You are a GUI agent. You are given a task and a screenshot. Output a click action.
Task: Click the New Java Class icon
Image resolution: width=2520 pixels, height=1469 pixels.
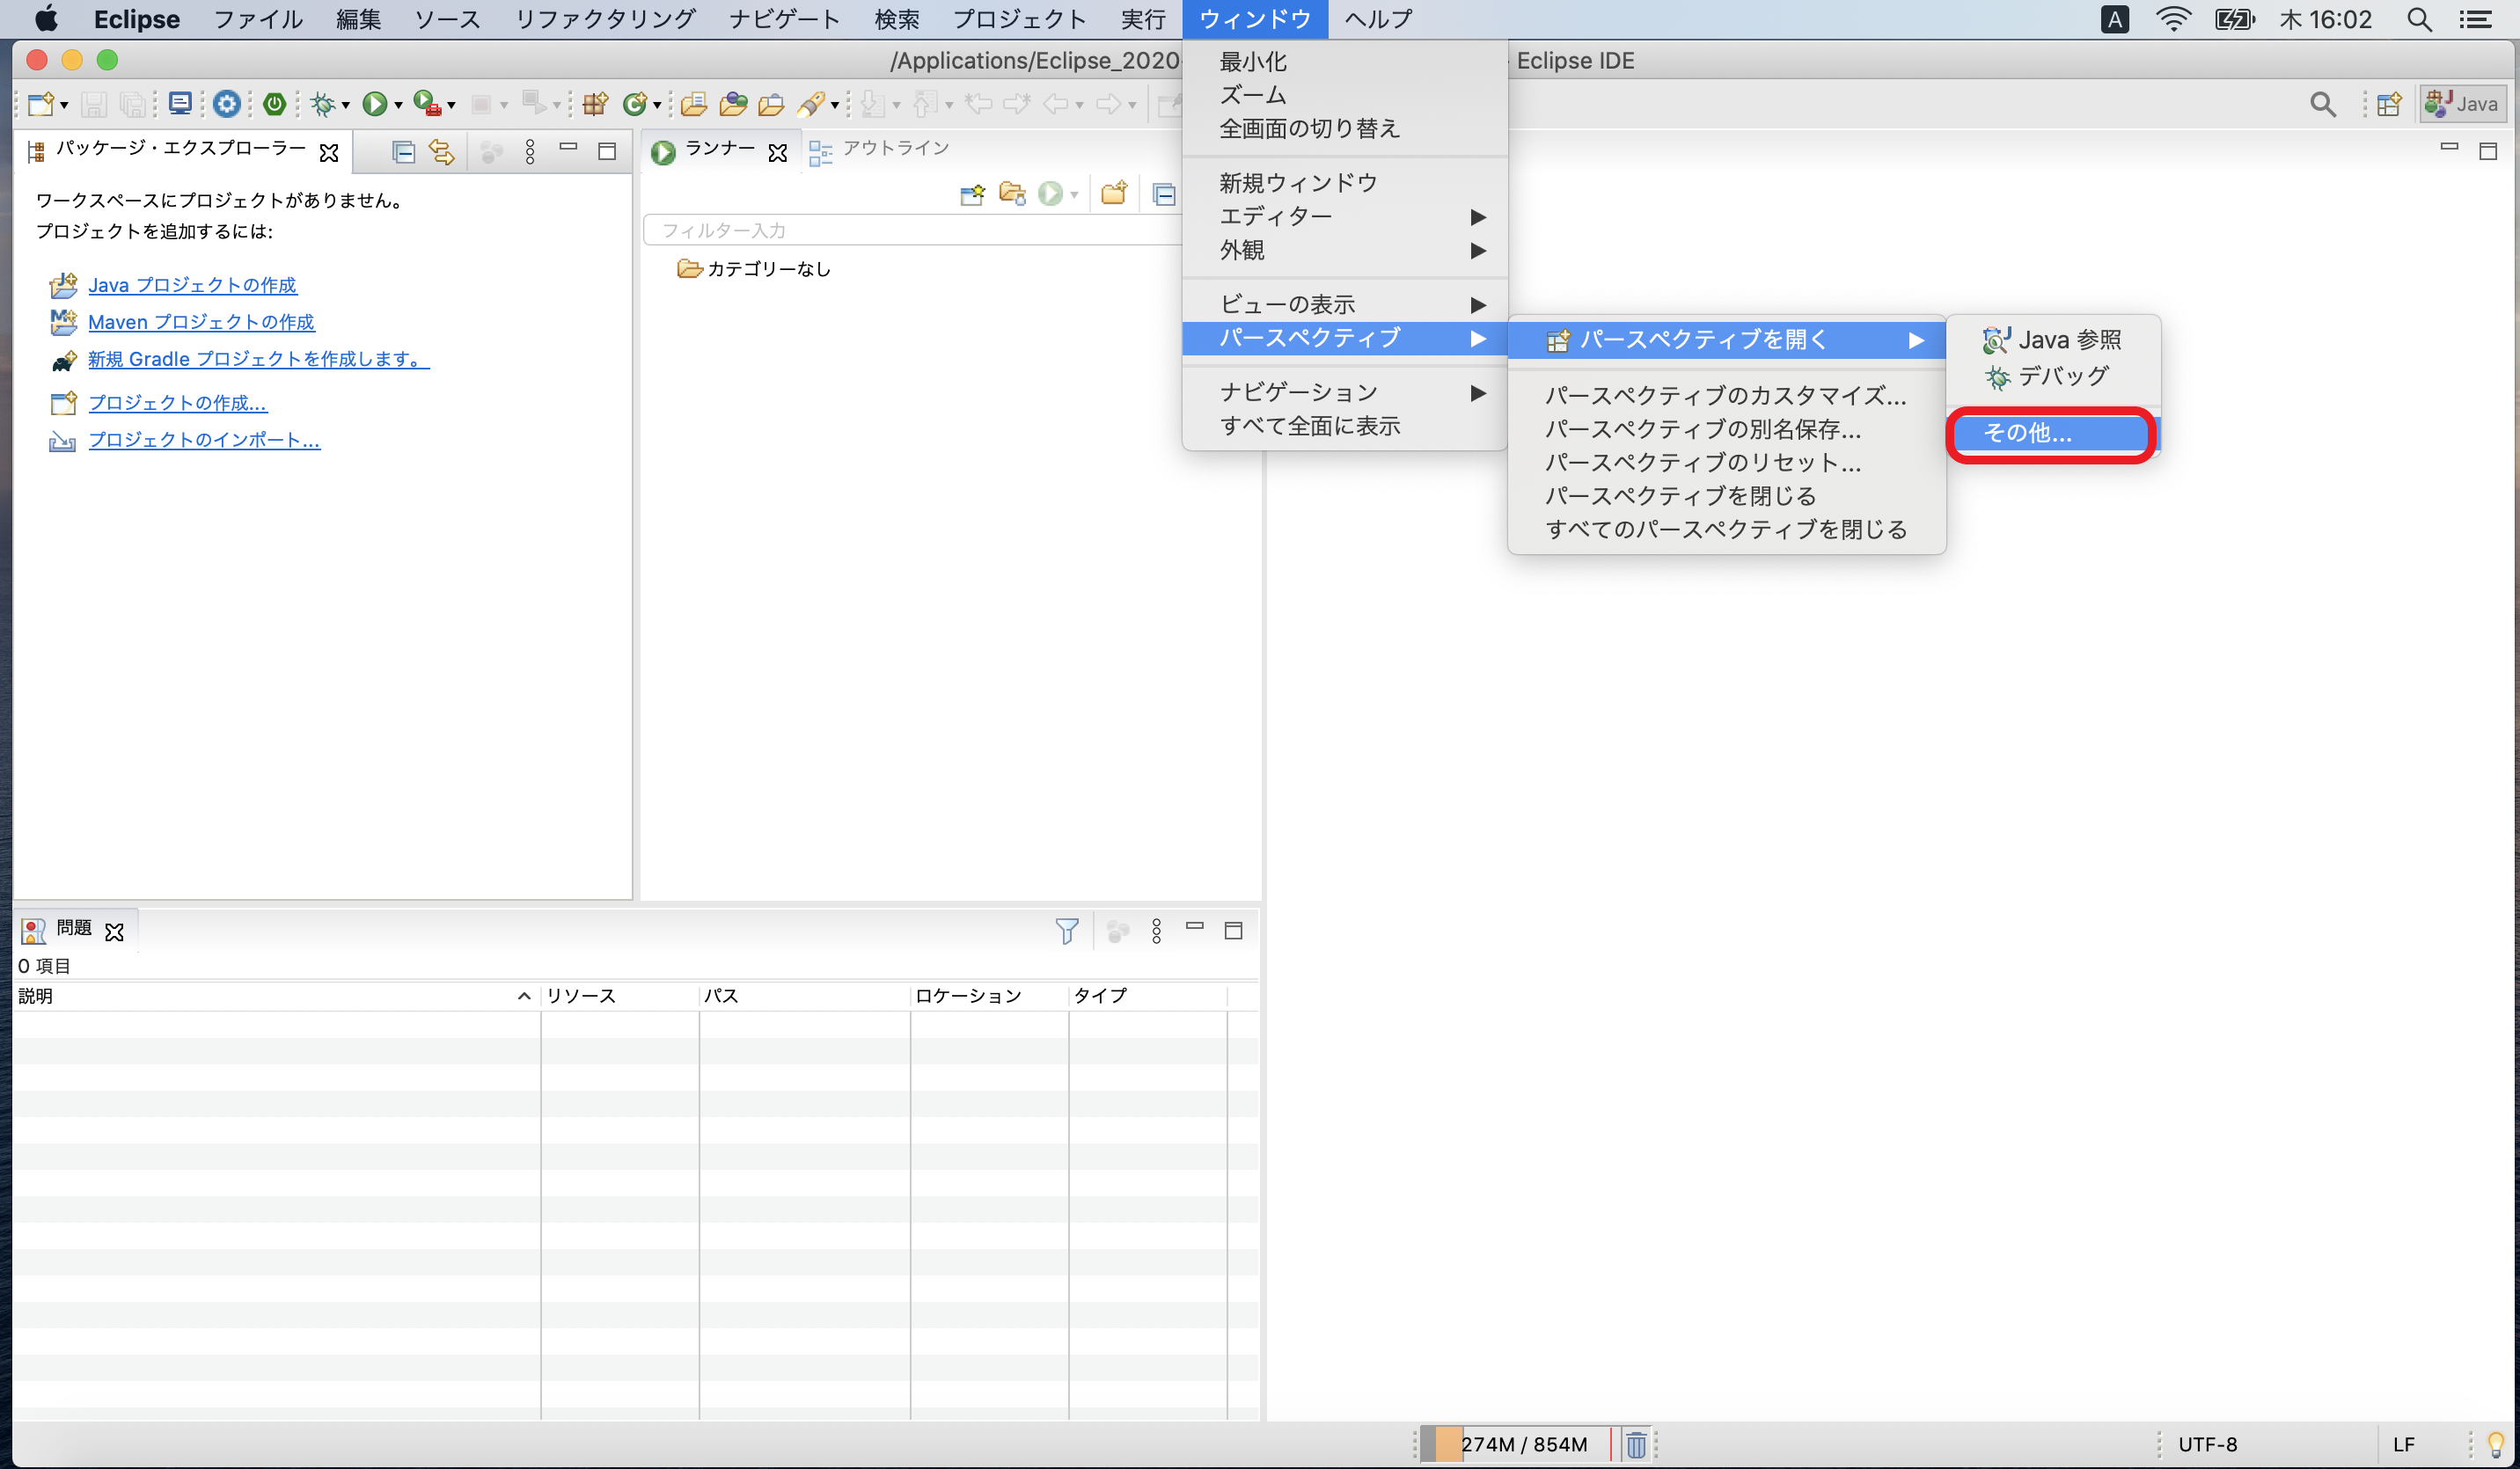[634, 103]
